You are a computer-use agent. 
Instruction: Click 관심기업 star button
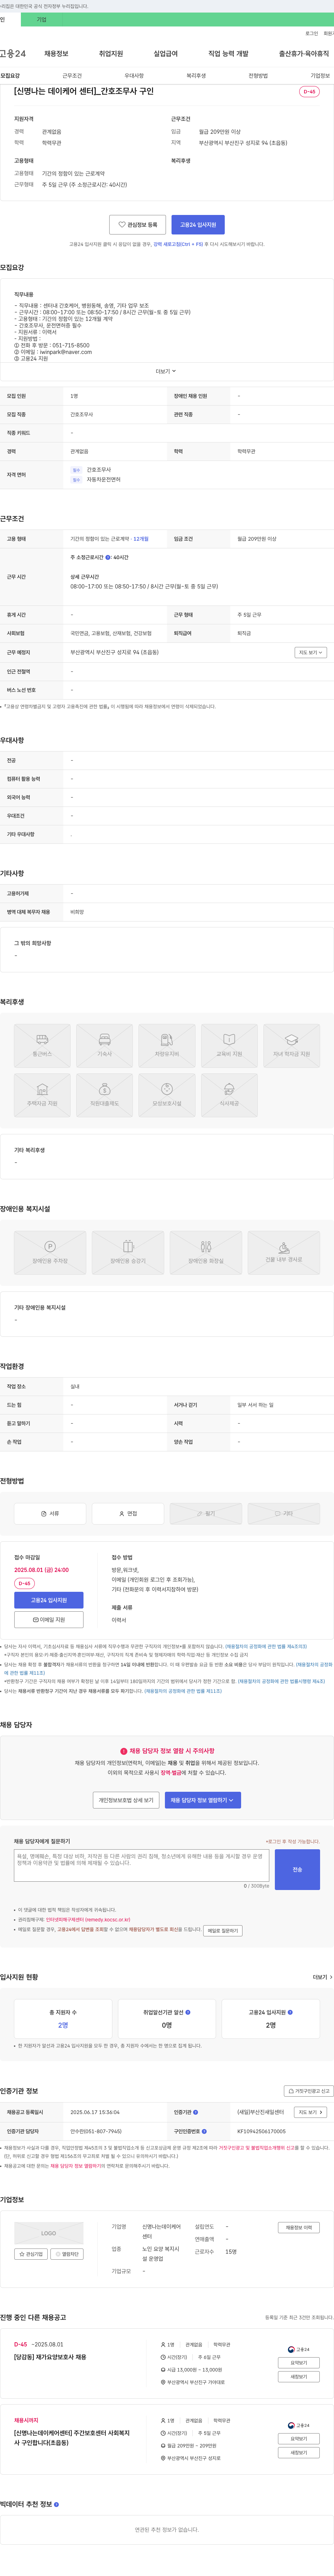(31, 2254)
